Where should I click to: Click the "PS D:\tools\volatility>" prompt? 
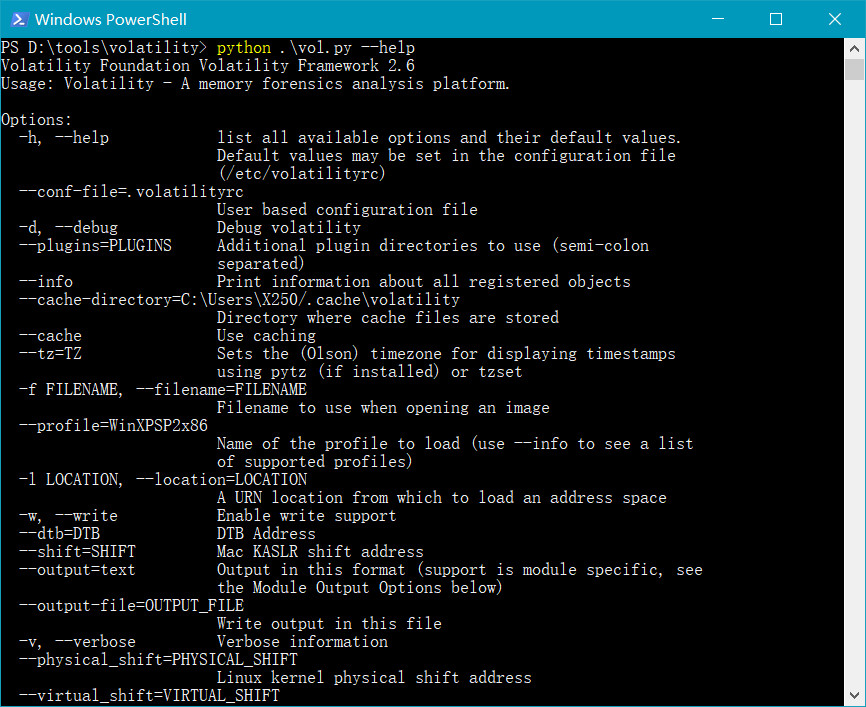click(x=104, y=48)
